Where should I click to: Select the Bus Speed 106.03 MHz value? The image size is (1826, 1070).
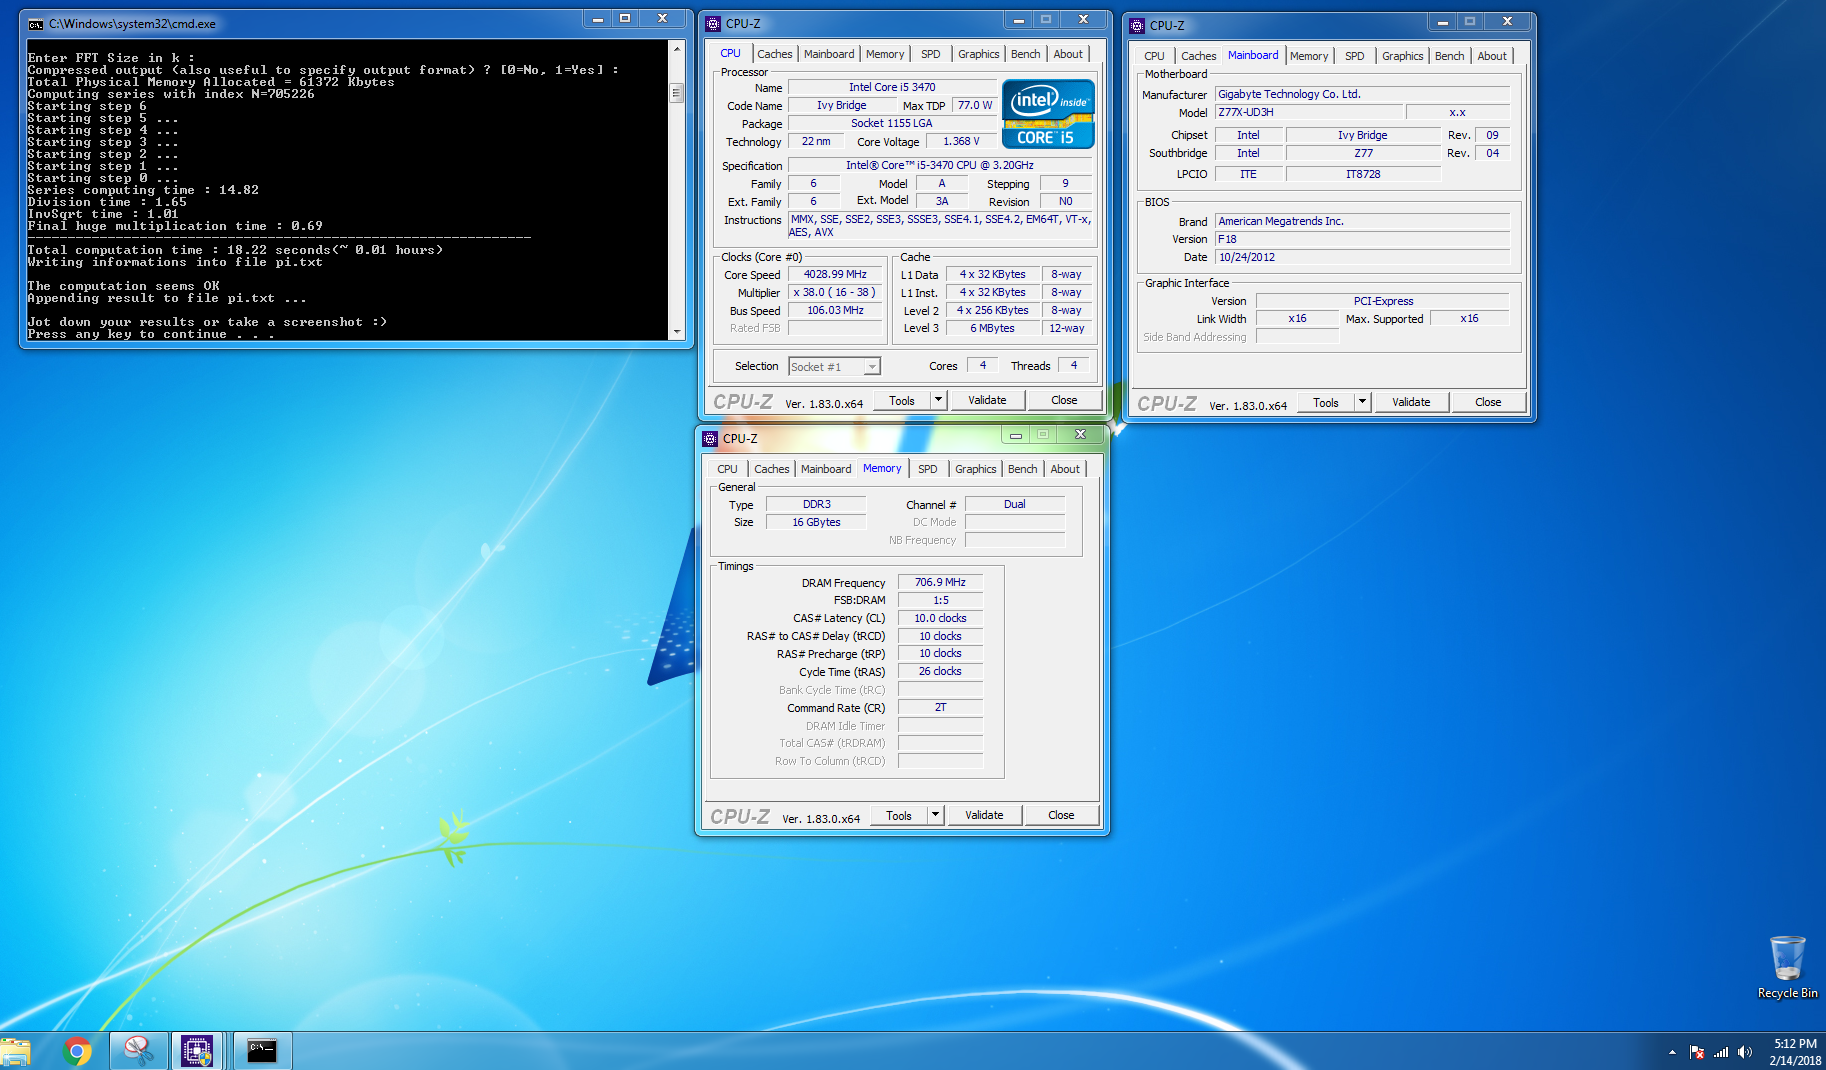pos(835,310)
